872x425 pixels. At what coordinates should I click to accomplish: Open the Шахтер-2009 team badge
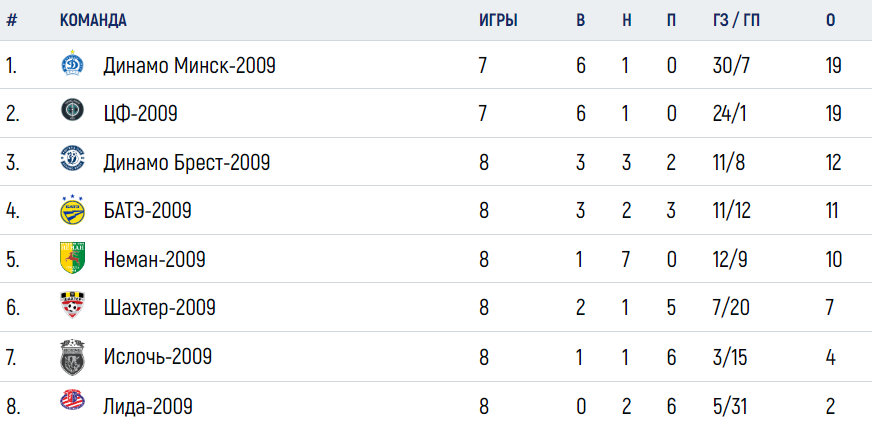tap(72, 305)
